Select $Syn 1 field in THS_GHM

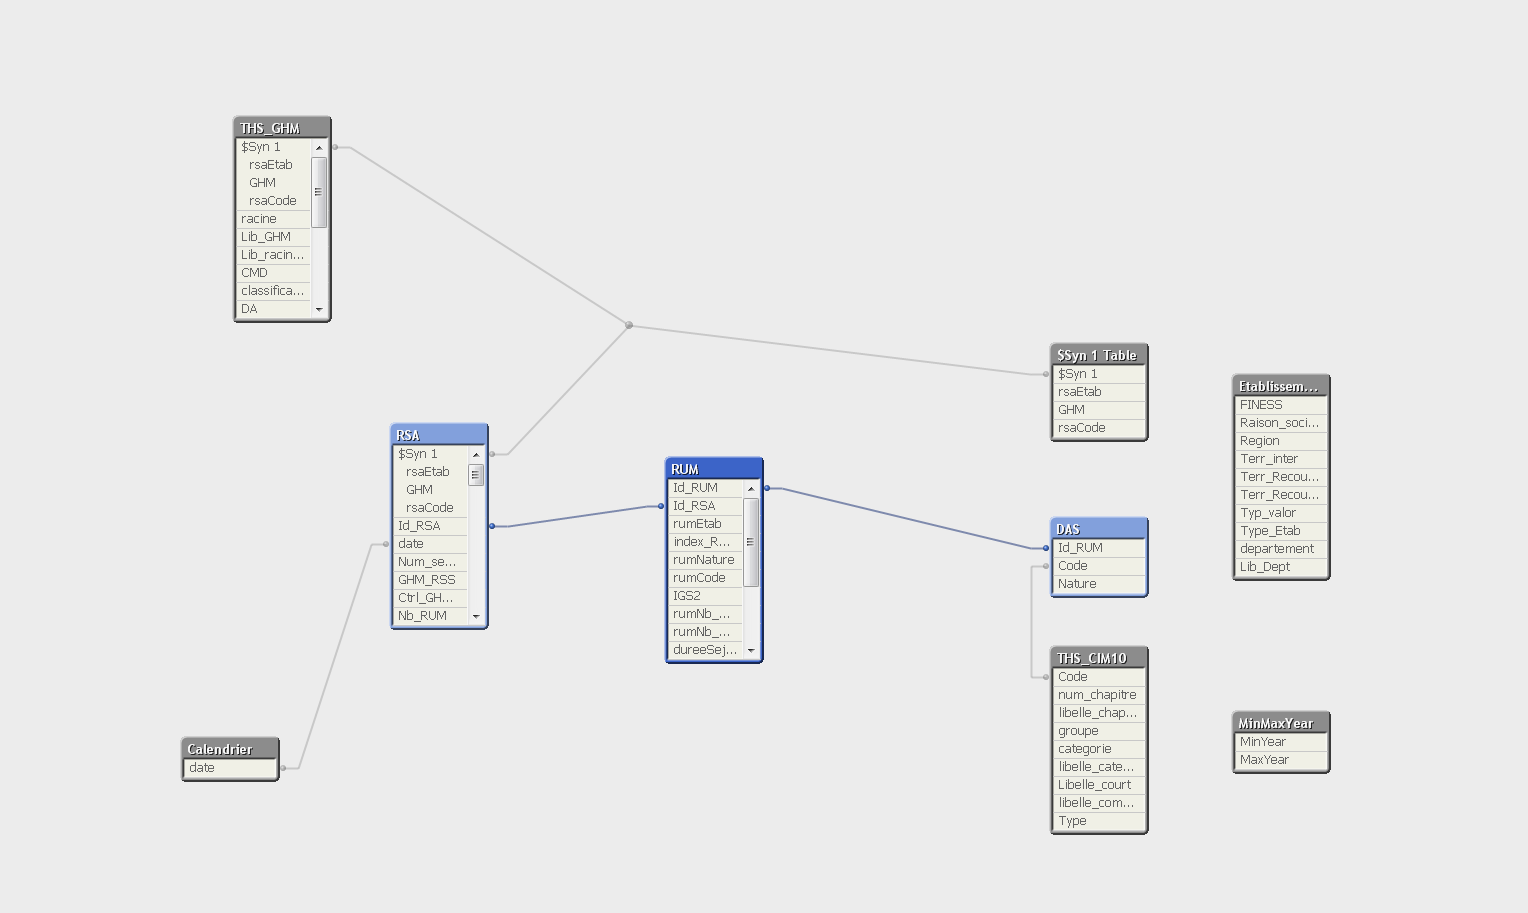[x=273, y=147]
